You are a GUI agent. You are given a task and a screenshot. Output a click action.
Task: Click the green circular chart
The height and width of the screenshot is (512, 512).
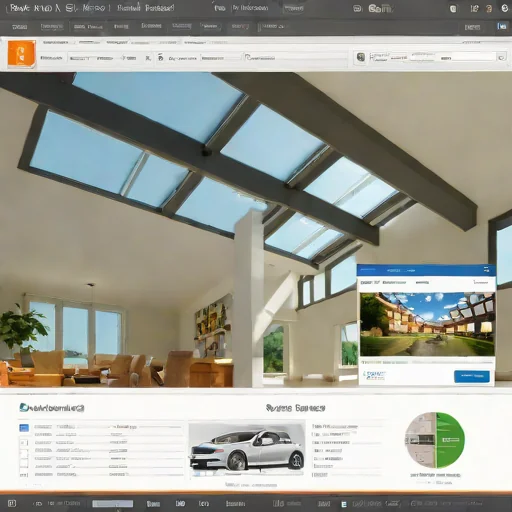[435, 440]
